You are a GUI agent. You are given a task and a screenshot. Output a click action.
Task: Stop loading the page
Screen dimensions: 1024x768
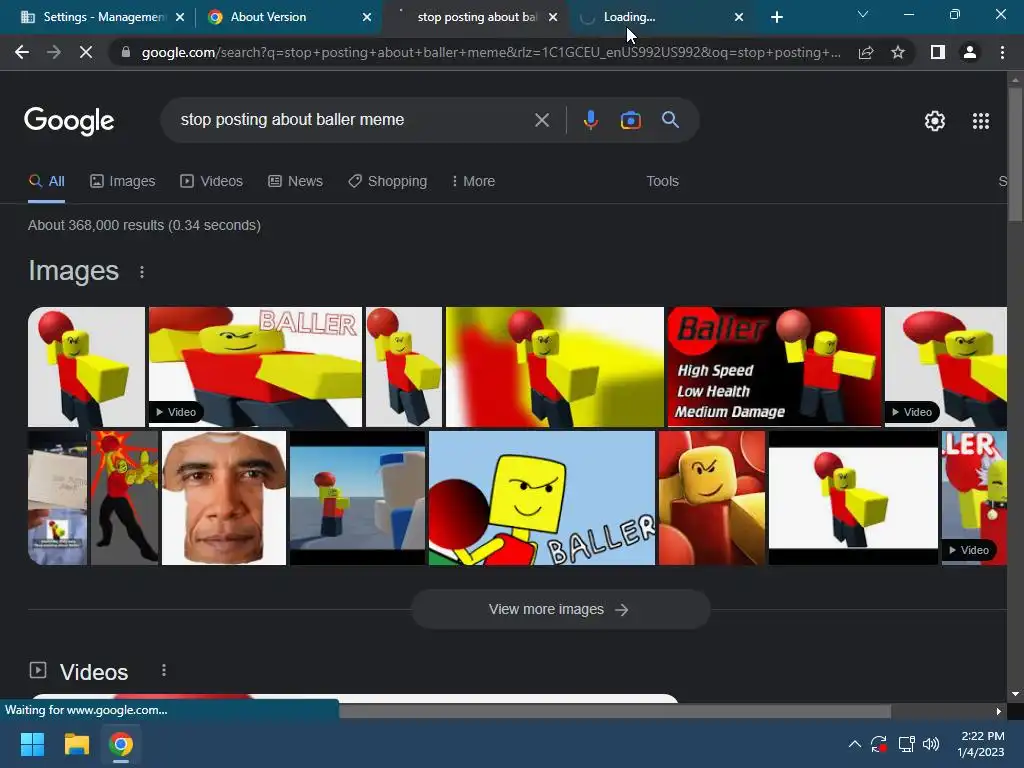point(86,52)
